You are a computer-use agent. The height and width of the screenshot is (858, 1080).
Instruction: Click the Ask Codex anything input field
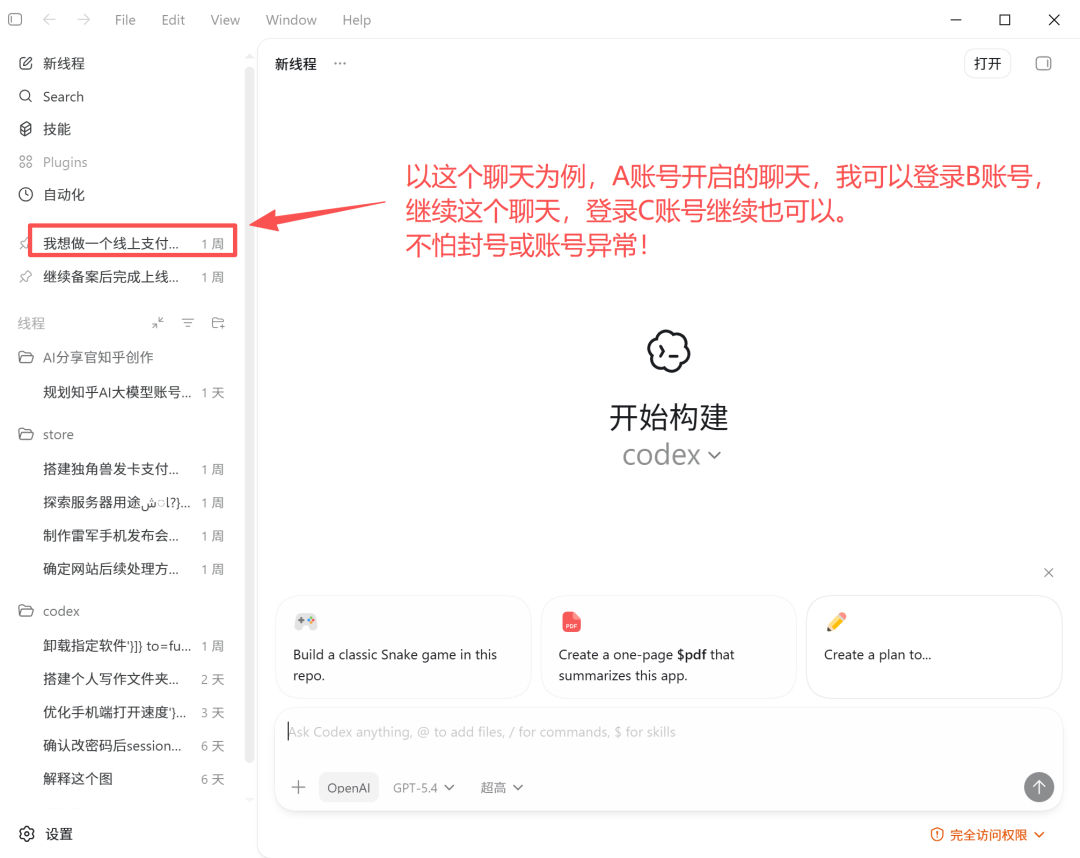tap(650, 732)
